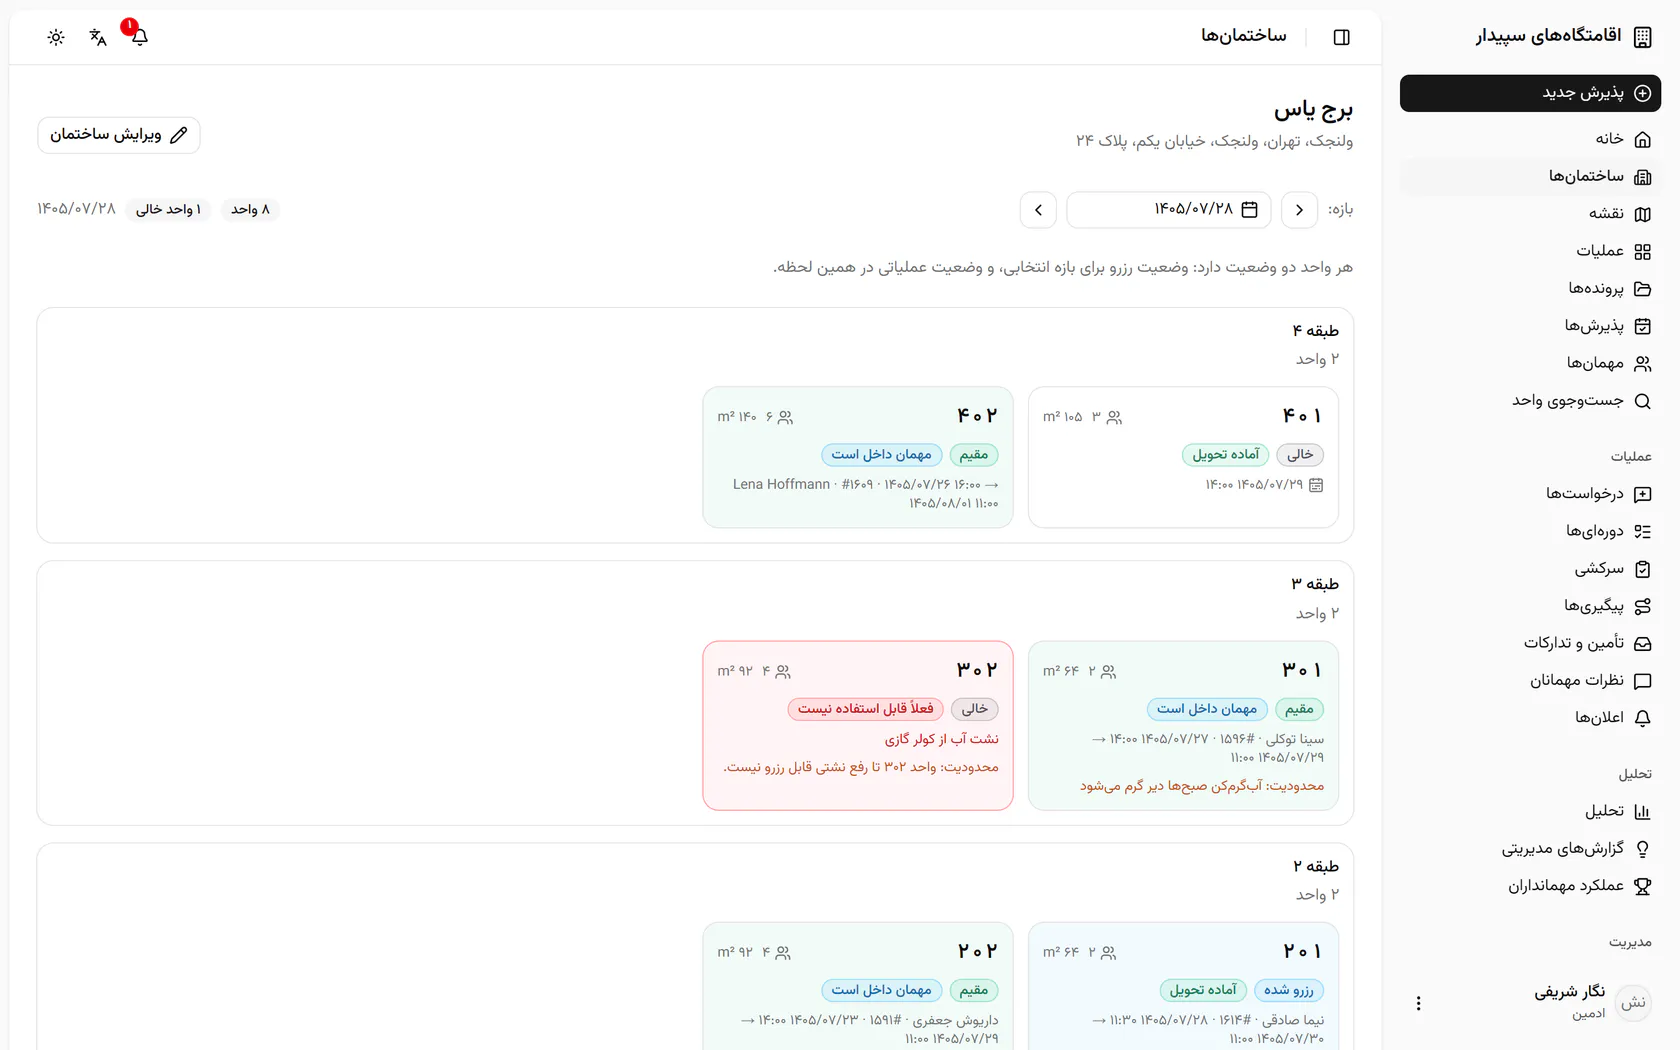Screen dimensions: 1680x1050
Task: Open عملیات dashboard in sidebar
Action: [1530, 251]
